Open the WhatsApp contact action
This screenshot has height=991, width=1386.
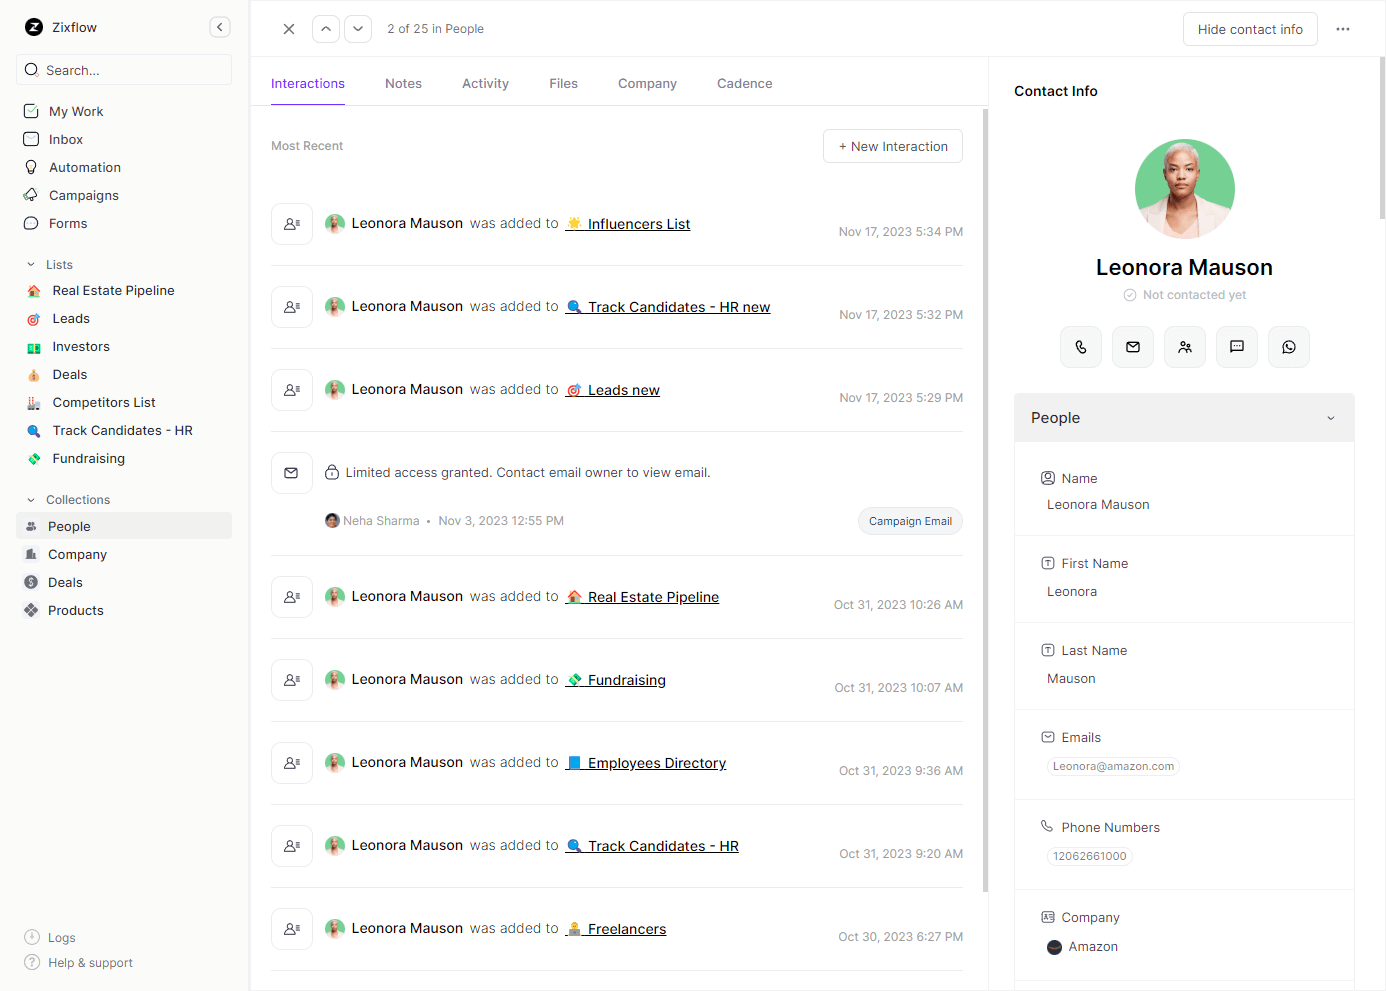pyautogui.click(x=1289, y=347)
